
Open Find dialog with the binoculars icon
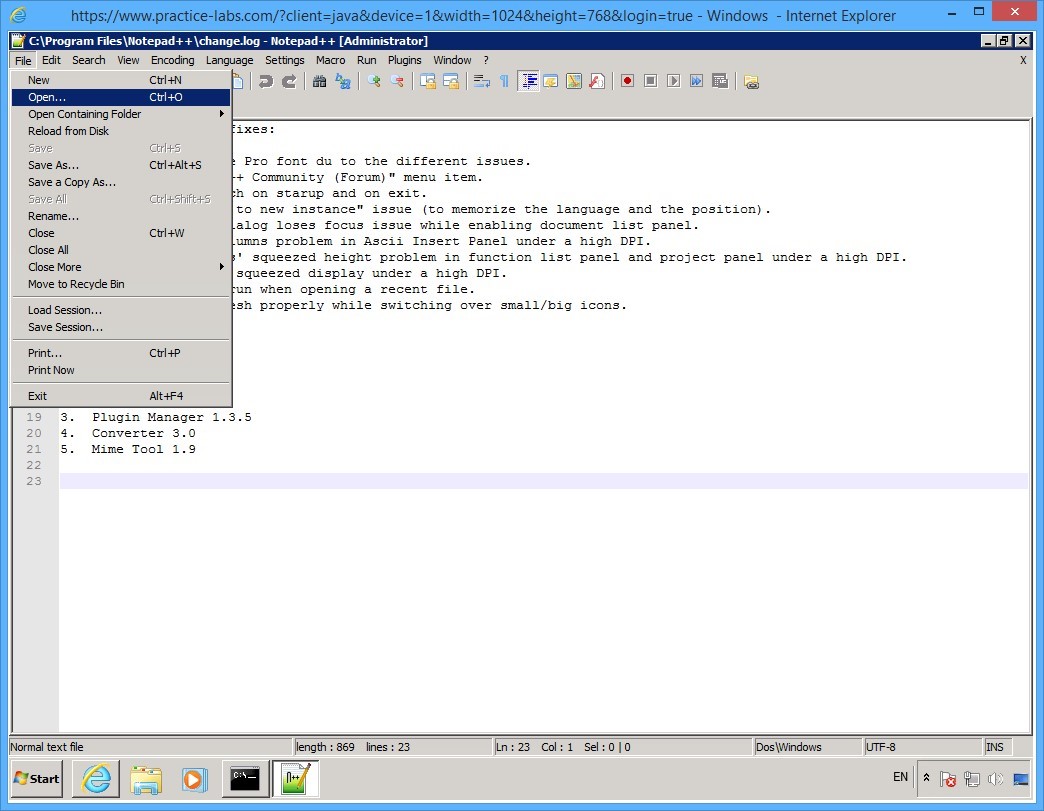[318, 82]
